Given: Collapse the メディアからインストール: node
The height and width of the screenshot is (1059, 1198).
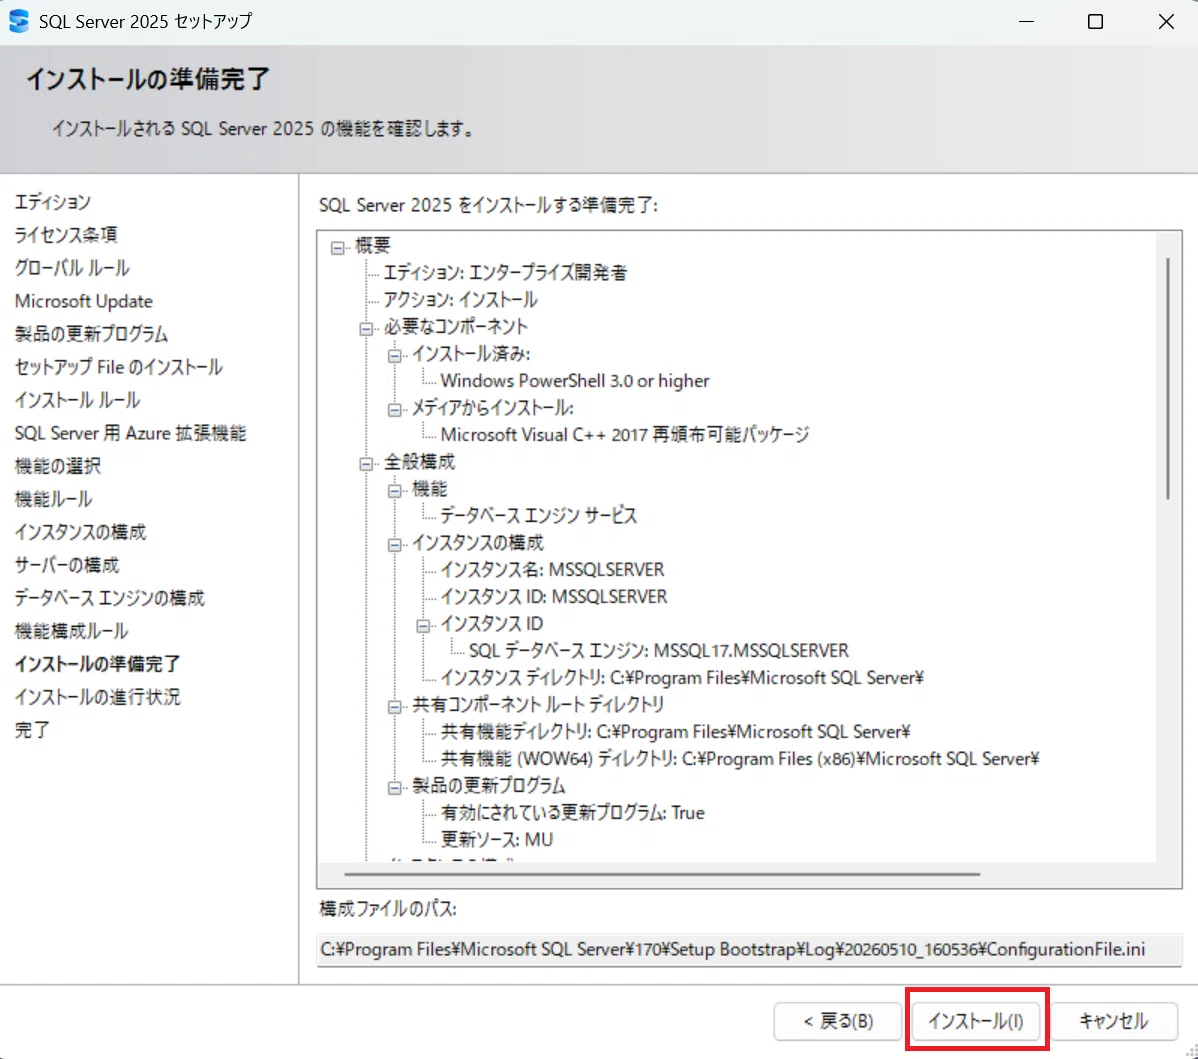Looking at the screenshot, I should pos(394,410).
